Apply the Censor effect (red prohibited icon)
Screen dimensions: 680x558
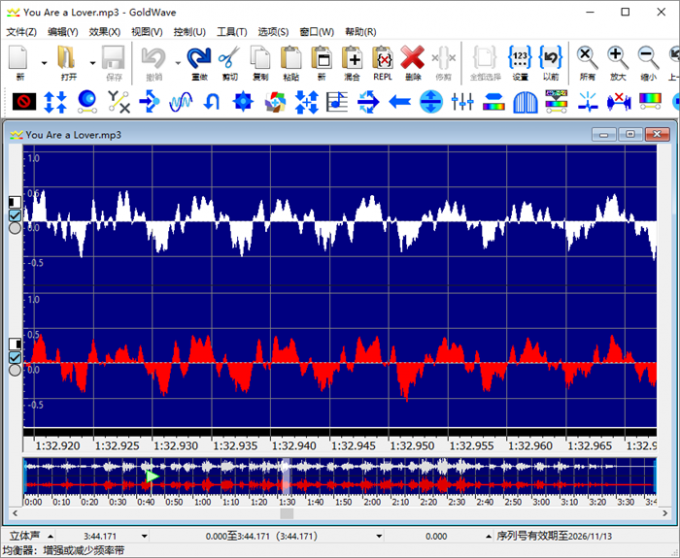(x=24, y=102)
